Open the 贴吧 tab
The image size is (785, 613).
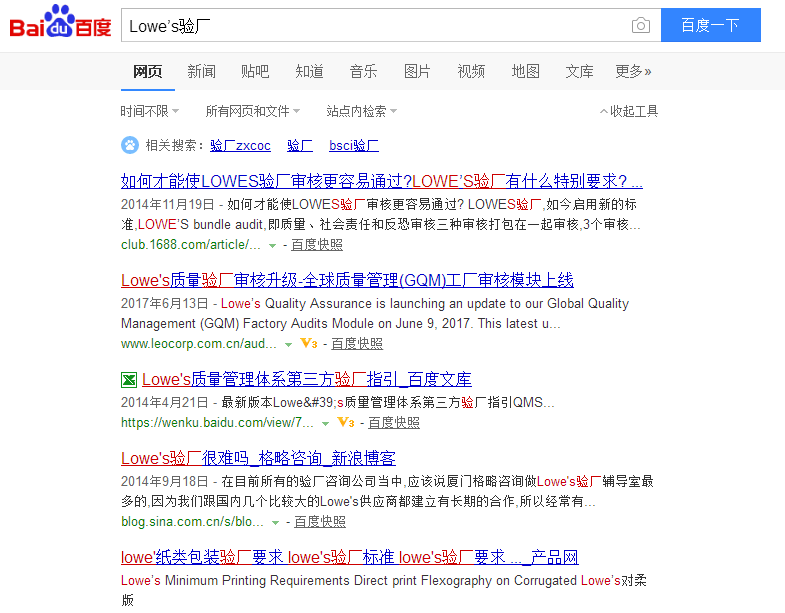(255, 72)
